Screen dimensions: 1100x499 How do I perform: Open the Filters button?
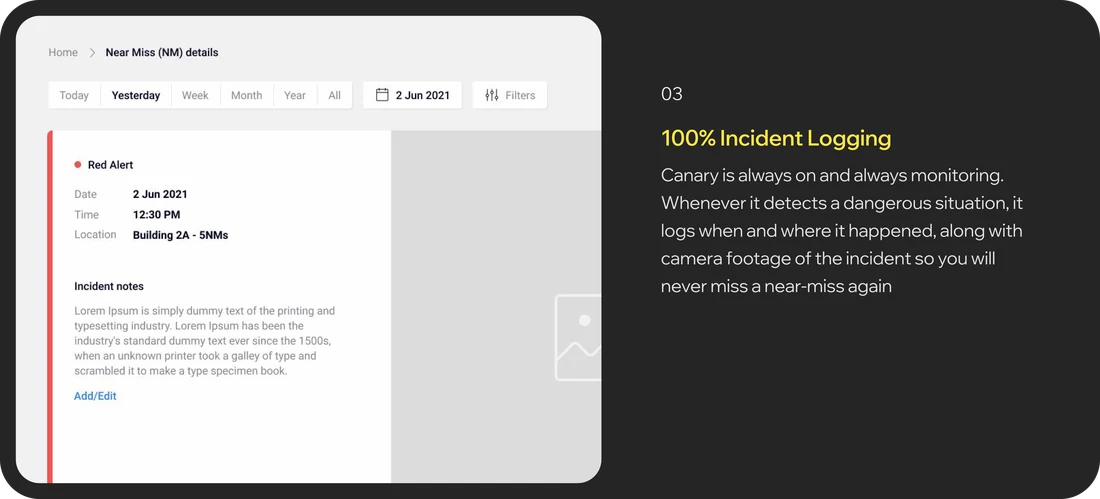coord(510,95)
